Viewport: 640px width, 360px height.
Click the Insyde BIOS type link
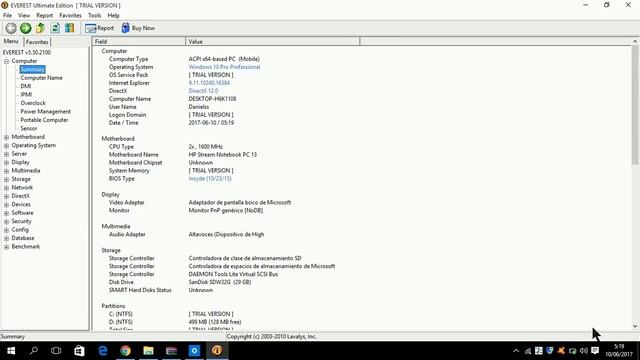click(210, 179)
